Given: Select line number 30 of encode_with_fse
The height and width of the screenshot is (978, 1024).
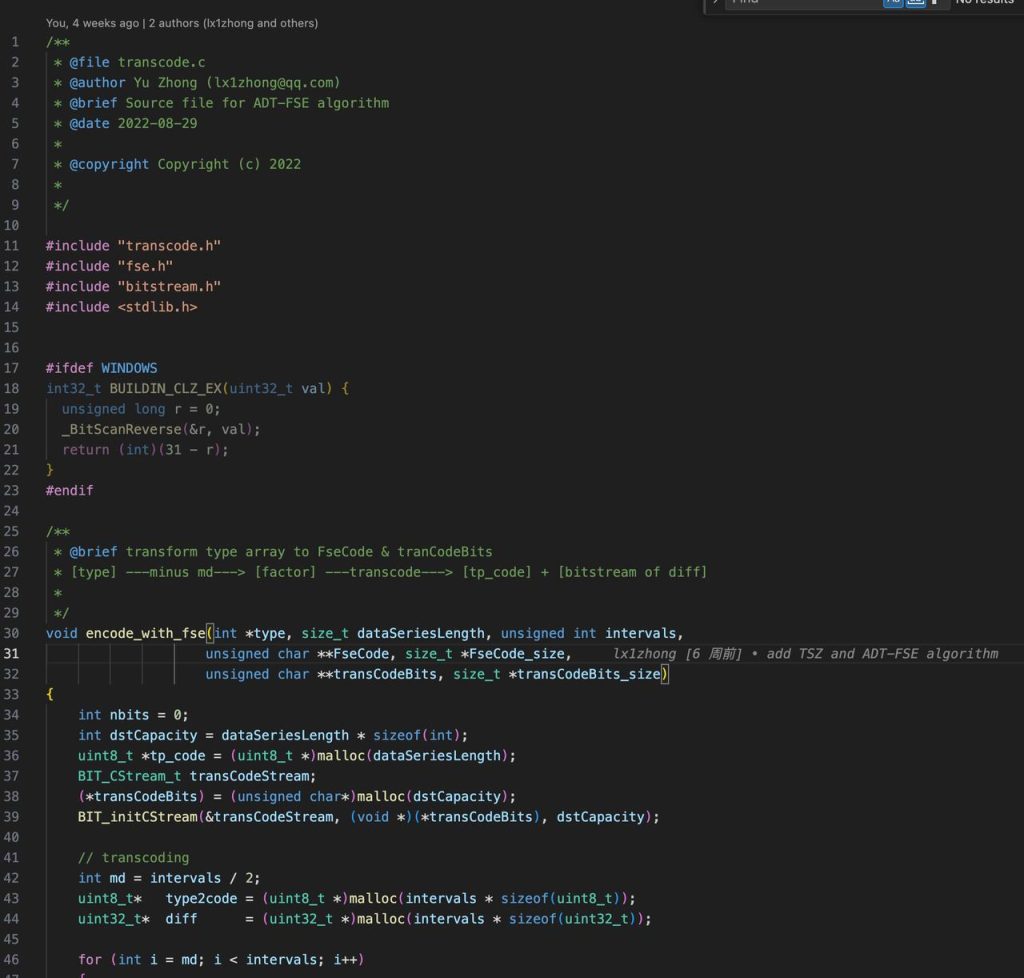Looking at the screenshot, I should point(11,633).
